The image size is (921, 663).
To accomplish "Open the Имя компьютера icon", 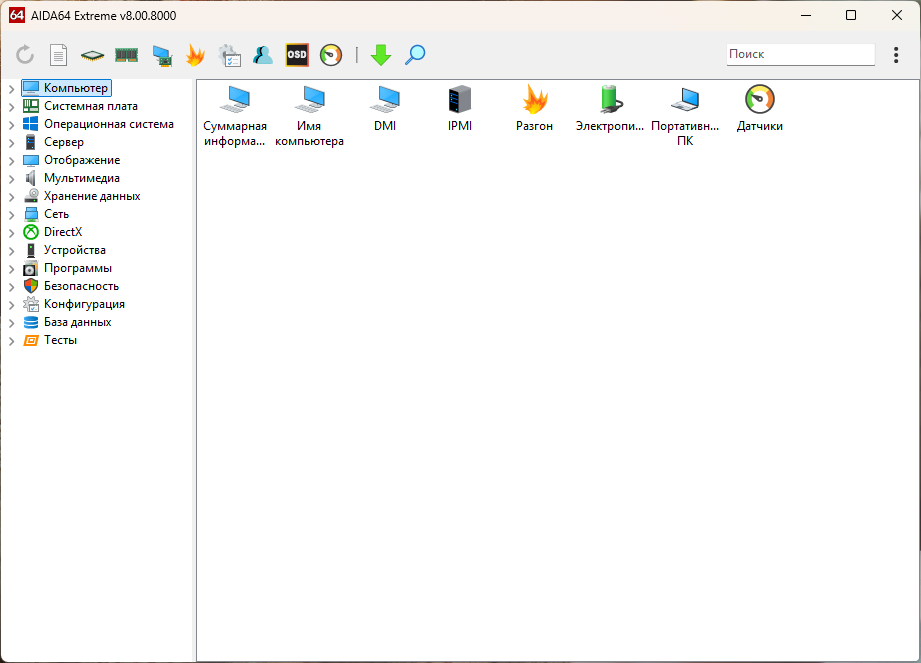I will click(310, 116).
